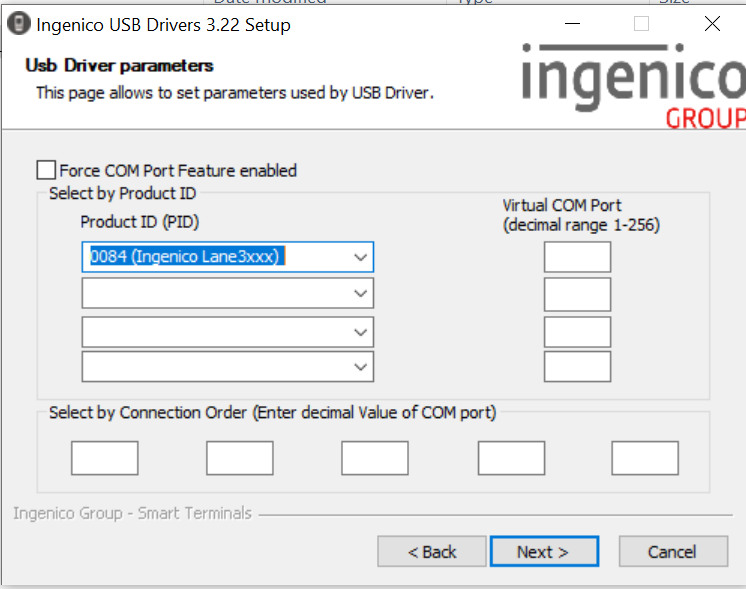Click the first Connection Order COM port box
746x589 pixels.
tap(104, 458)
